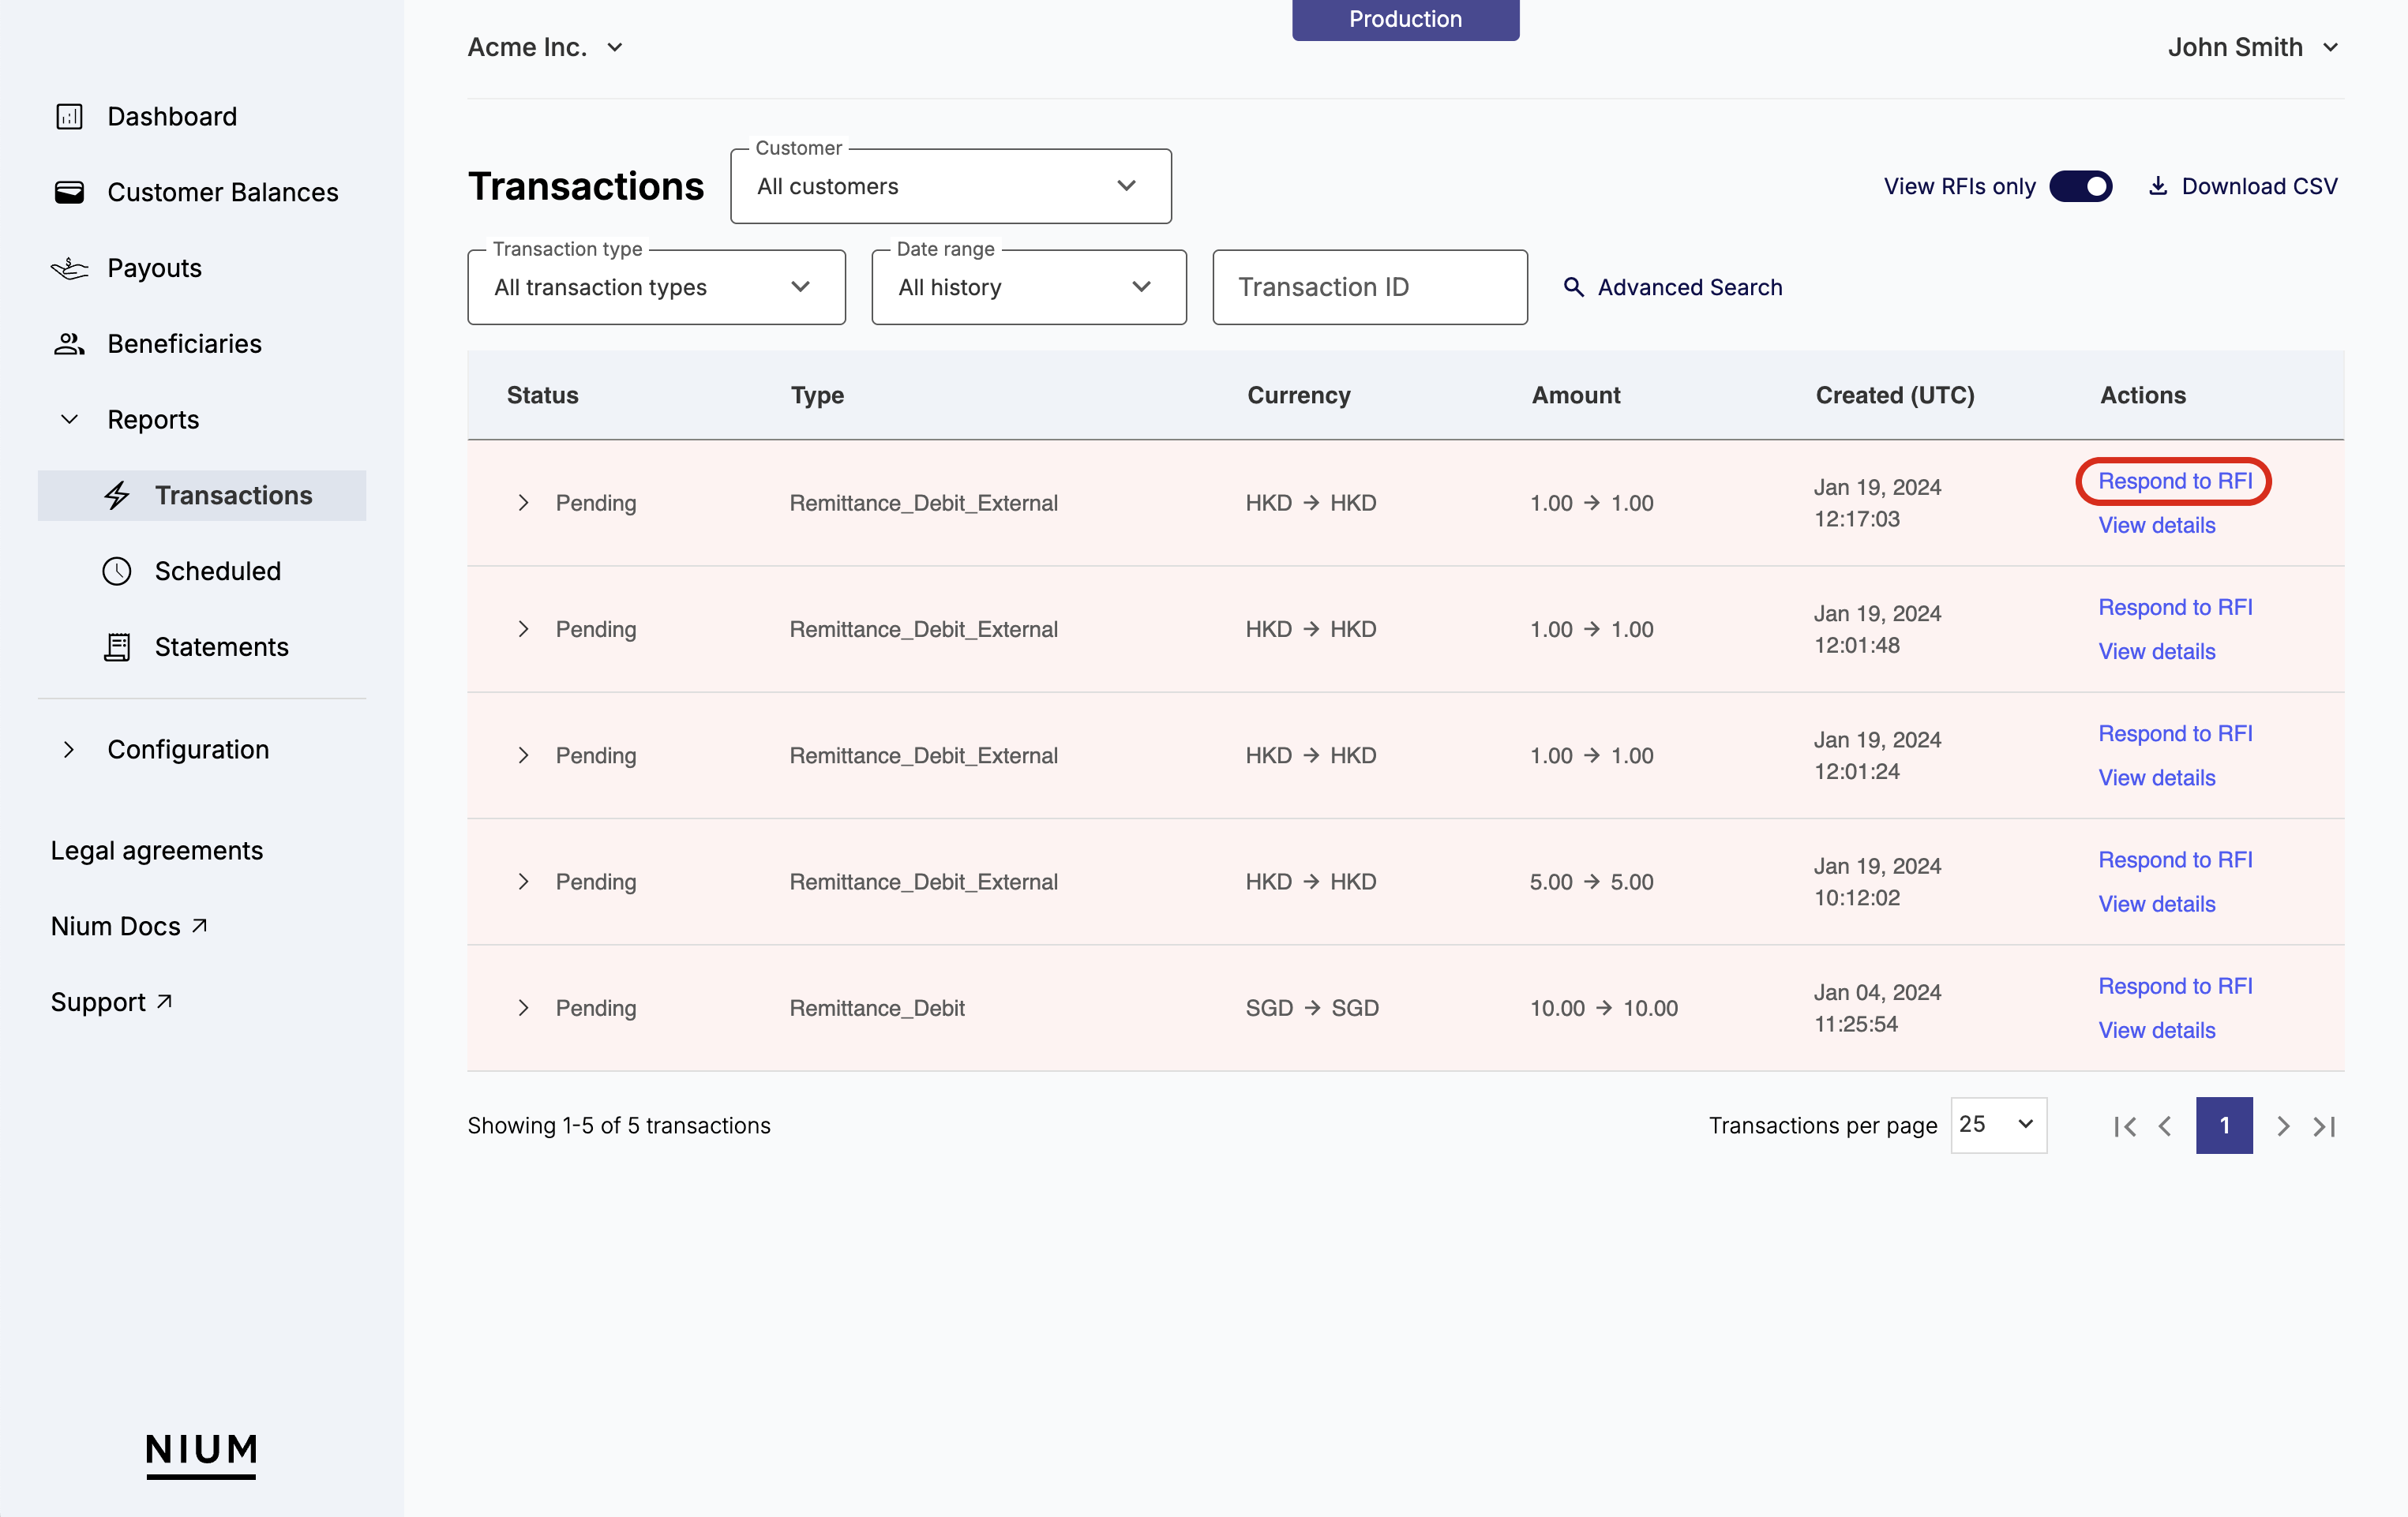The width and height of the screenshot is (2408, 1517).
Task: Click the Statements receipt icon
Action: coord(117,647)
